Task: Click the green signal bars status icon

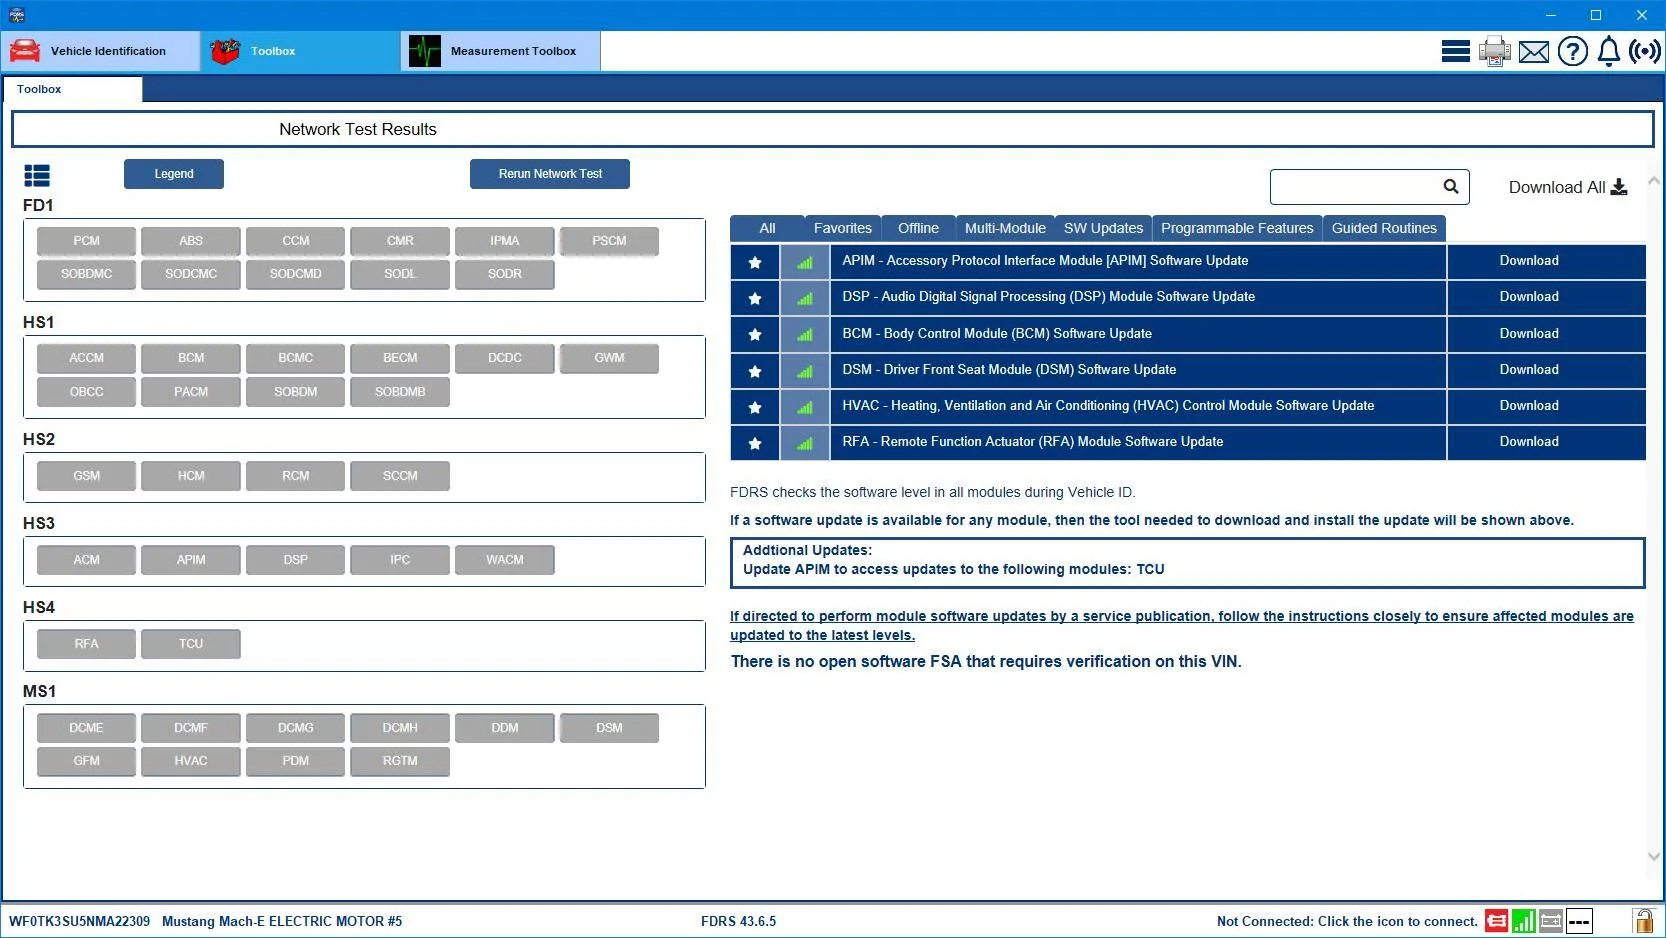Action: pyautogui.click(x=1523, y=921)
